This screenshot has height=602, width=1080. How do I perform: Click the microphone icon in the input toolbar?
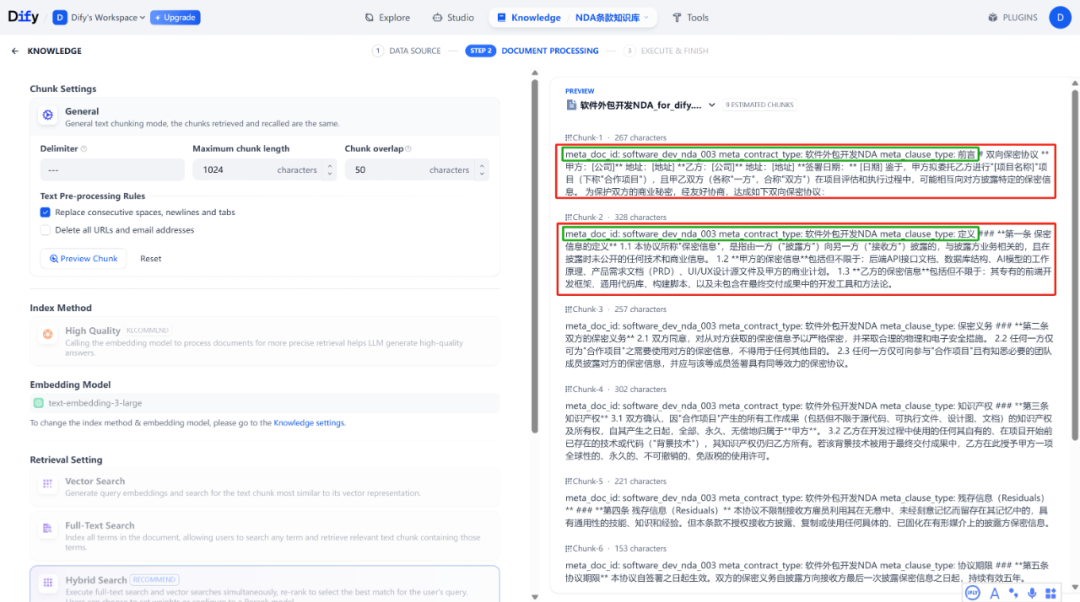(1032, 593)
